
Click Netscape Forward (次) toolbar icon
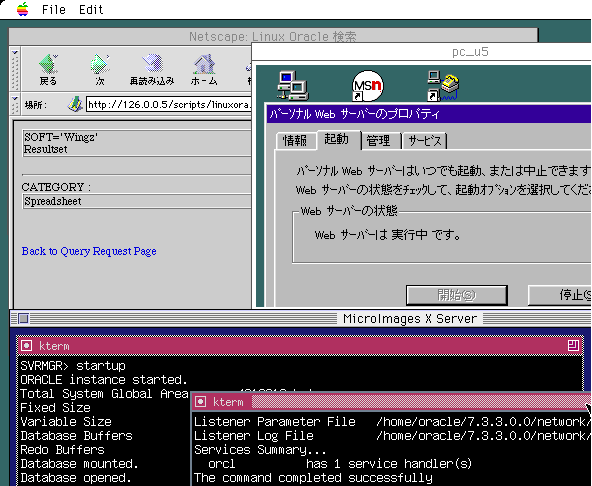coord(100,69)
